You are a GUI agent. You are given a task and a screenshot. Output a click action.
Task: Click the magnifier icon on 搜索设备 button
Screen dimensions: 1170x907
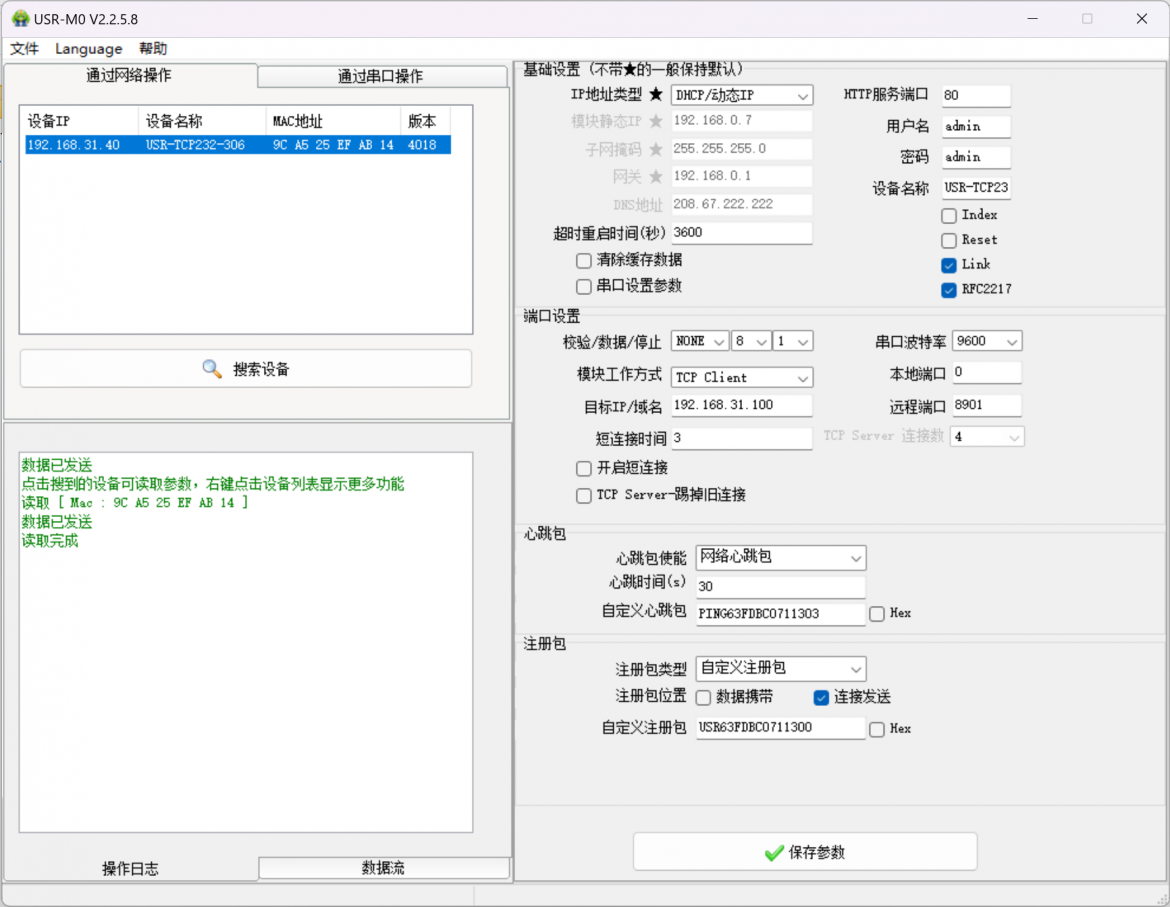[212, 369]
